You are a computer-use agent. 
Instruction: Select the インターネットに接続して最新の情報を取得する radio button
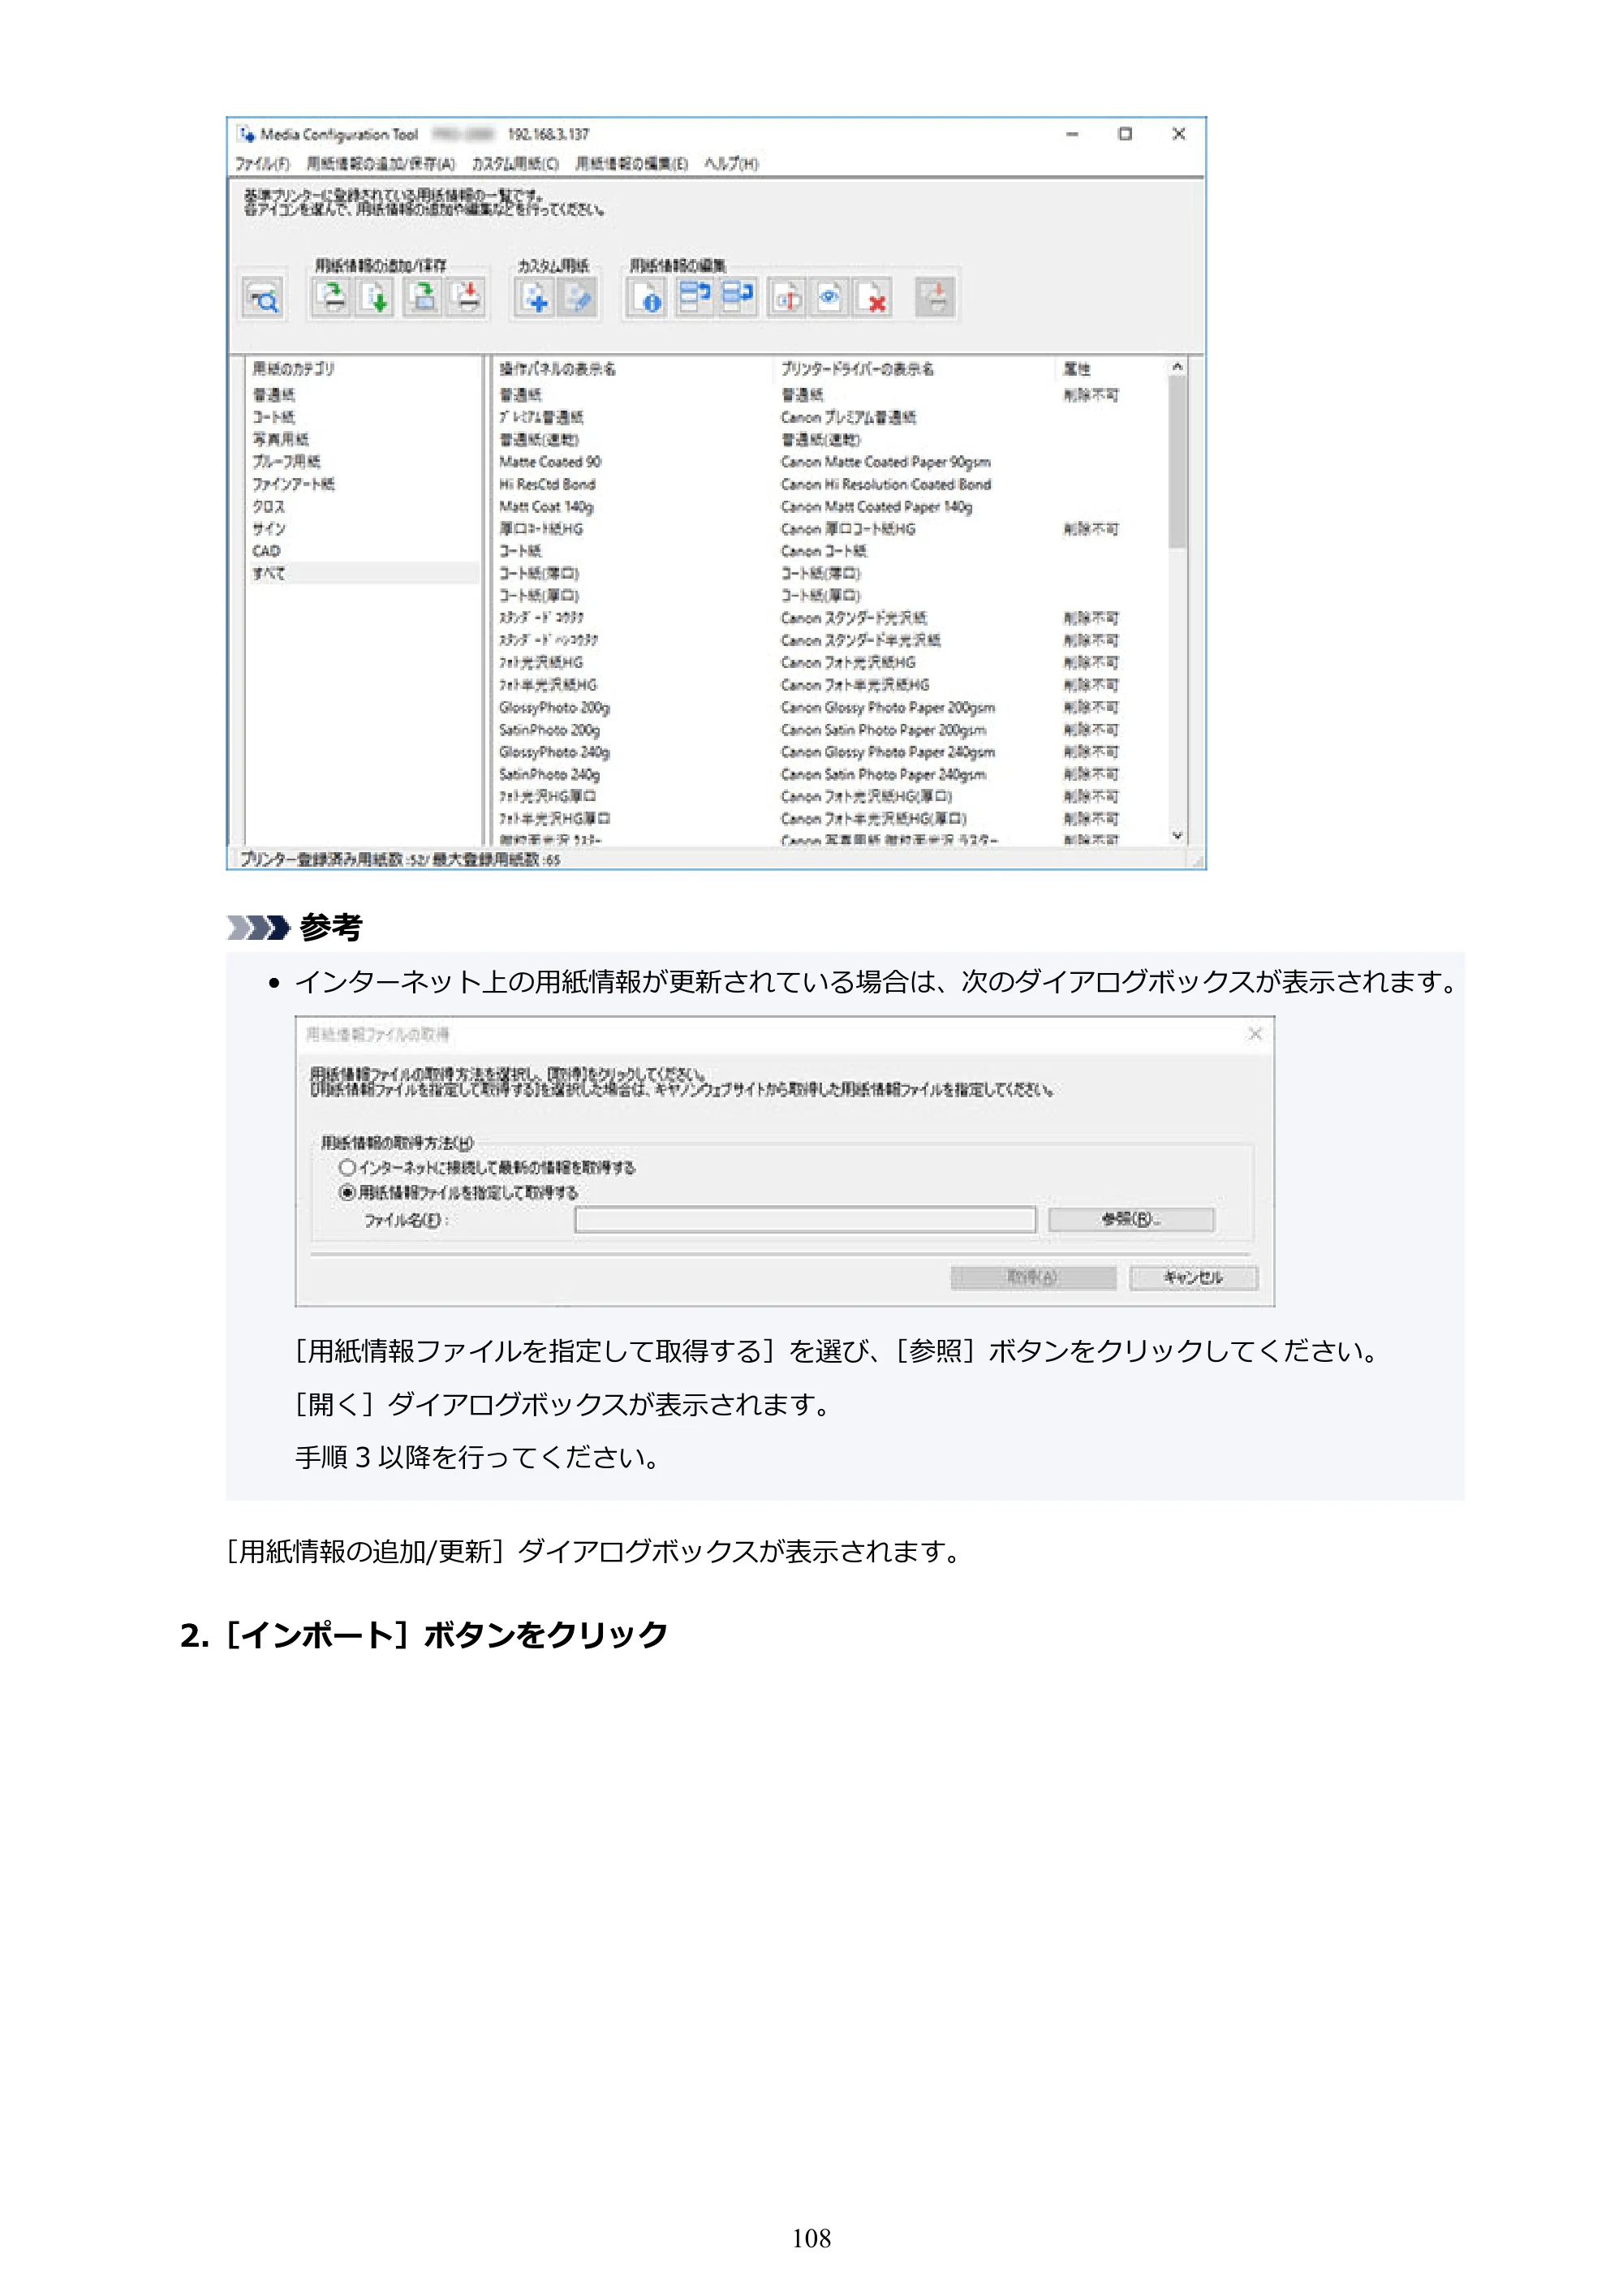[x=347, y=1167]
